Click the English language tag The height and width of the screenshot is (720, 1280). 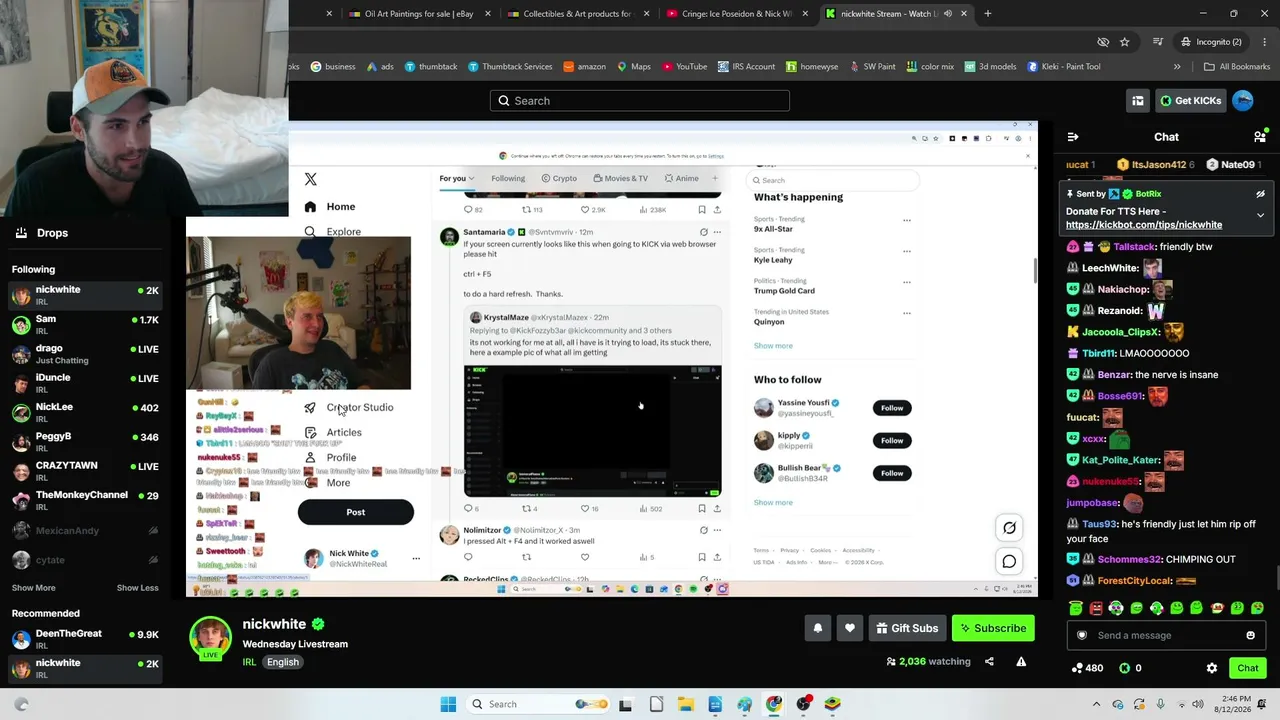pos(283,662)
